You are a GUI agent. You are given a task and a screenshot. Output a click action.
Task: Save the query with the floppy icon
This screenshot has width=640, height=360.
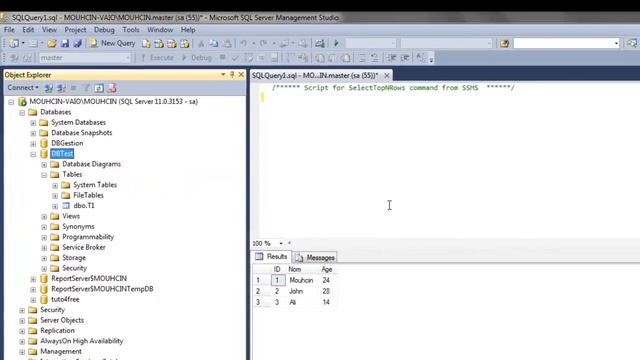[x=64, y=43]
